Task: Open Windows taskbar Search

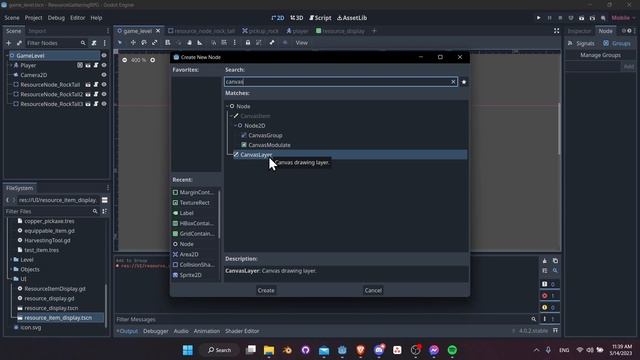Action: 219,350
